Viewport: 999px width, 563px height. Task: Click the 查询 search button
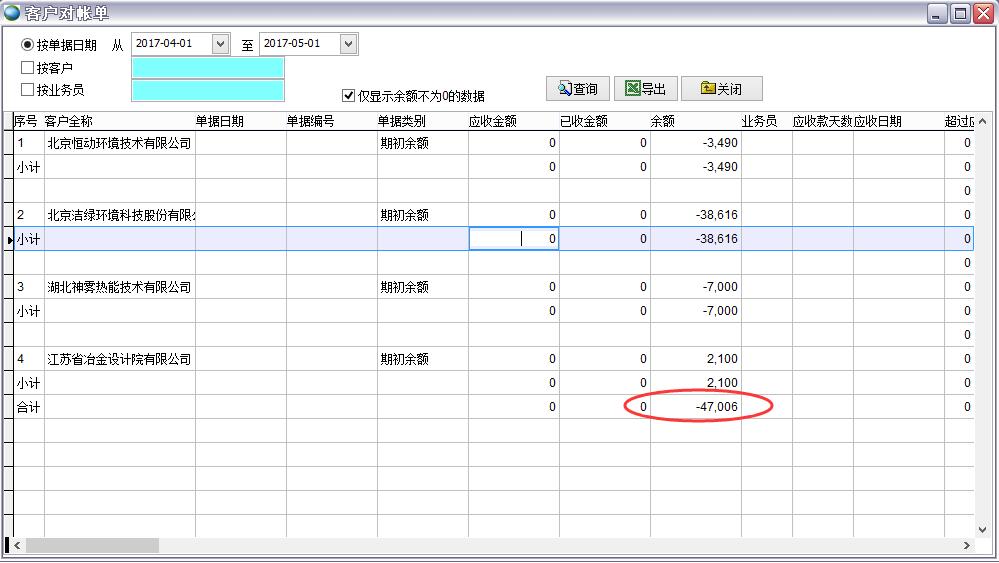tap(577, 89)
